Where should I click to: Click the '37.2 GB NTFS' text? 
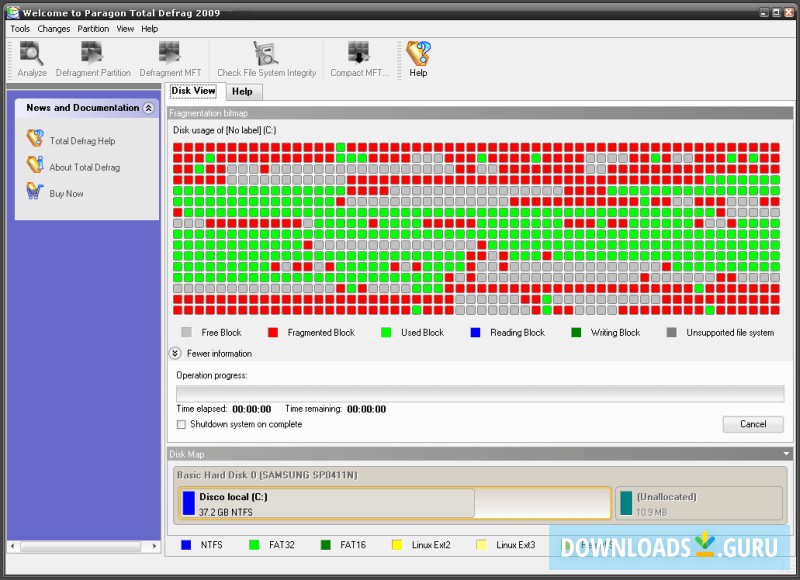[x=226, y=512]
